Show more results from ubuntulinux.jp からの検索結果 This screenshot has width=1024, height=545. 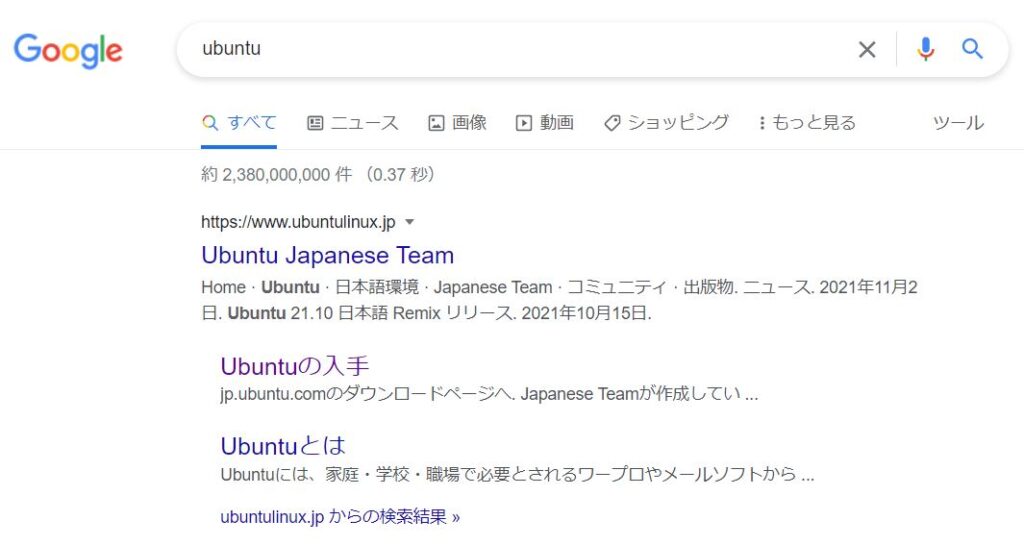point(340,517)
